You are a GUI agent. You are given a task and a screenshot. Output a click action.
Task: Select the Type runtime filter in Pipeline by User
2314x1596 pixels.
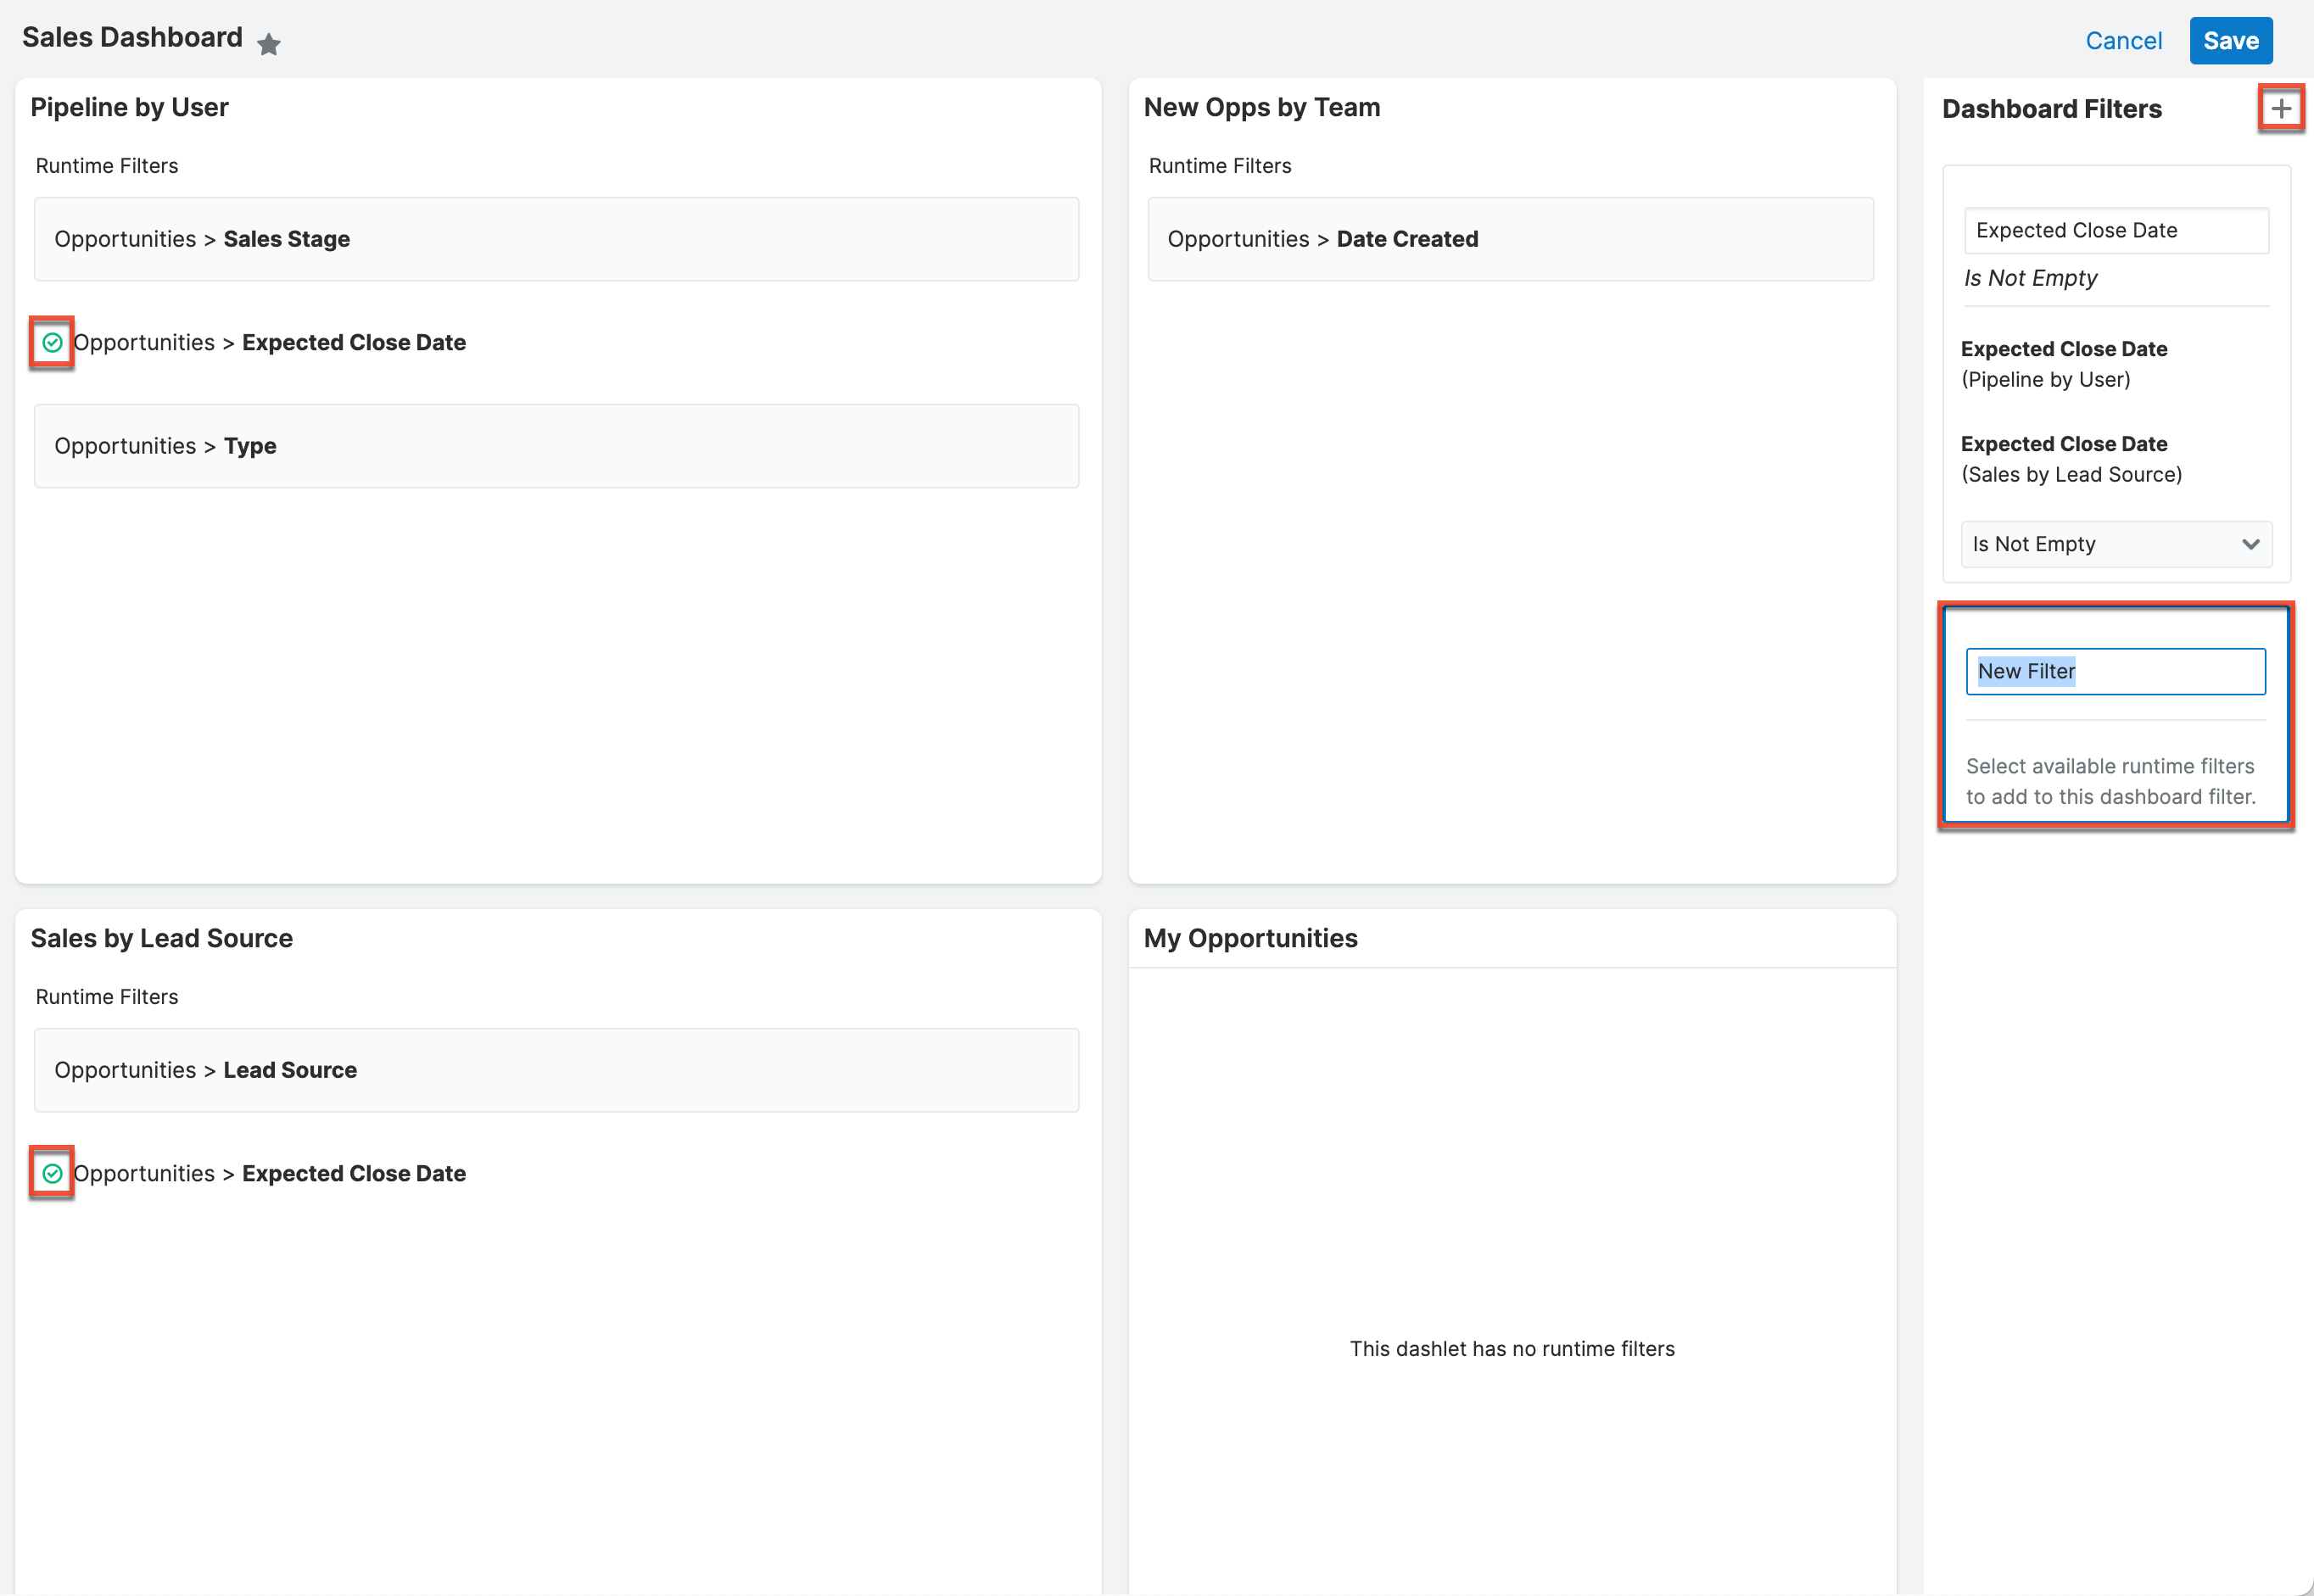556,446
